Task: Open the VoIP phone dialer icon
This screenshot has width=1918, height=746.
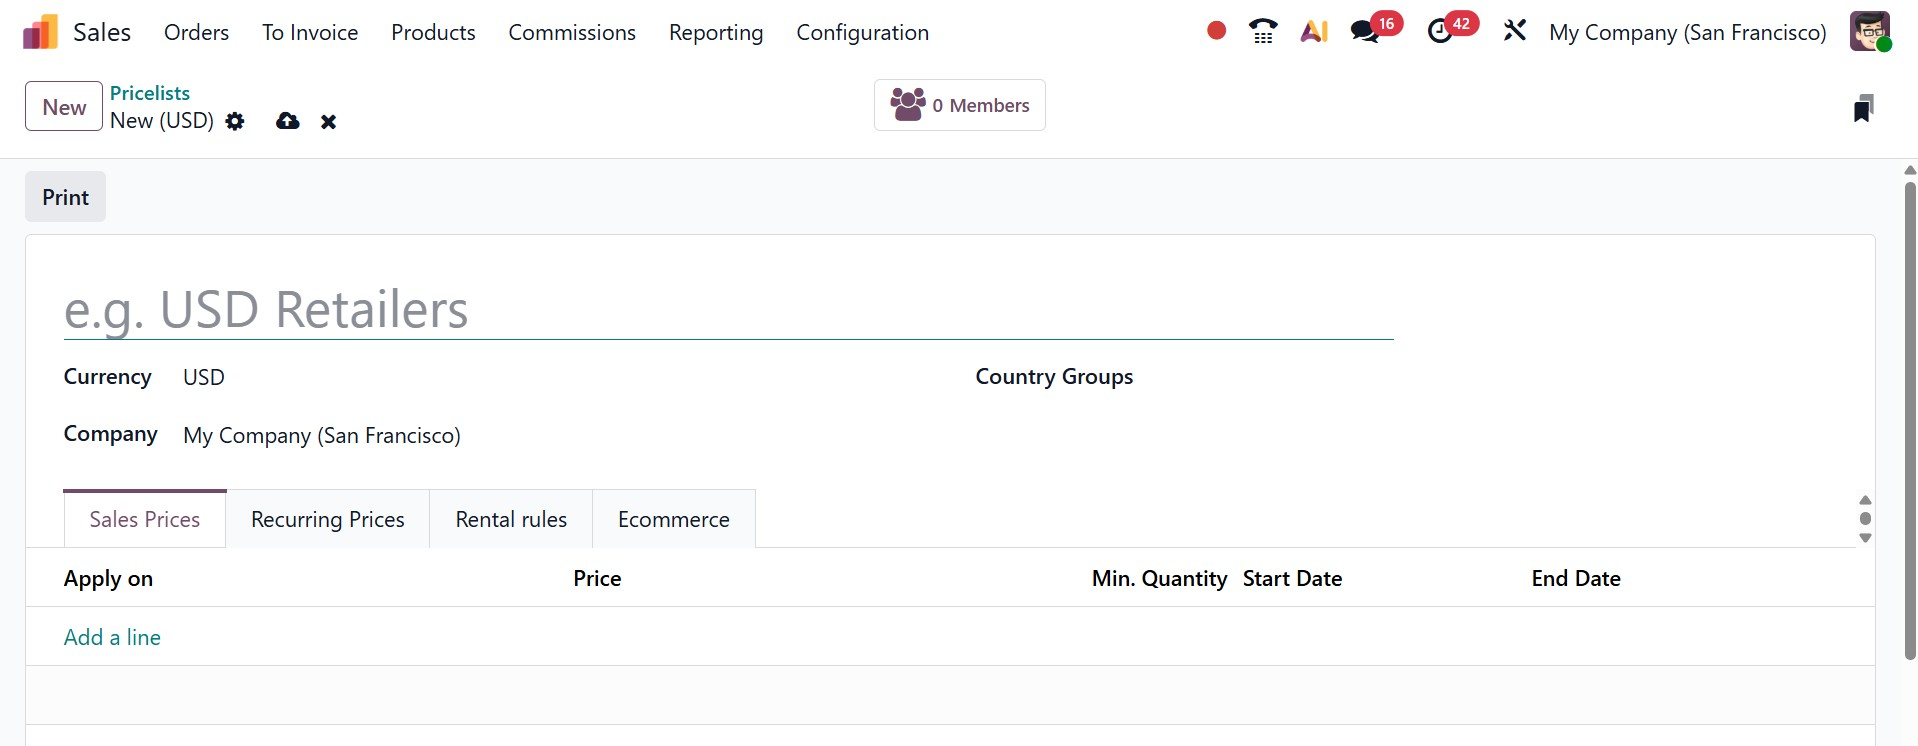Action: [x=1263, y=32]
